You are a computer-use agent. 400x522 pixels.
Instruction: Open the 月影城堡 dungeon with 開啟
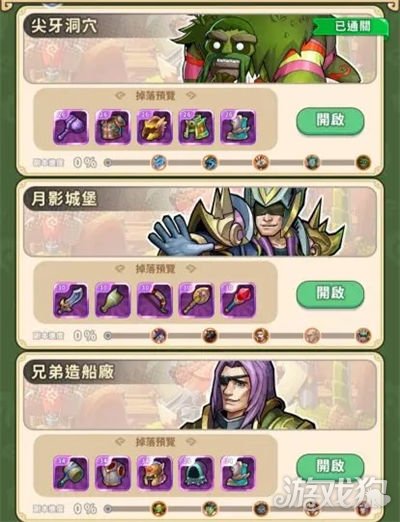coord(330,294)
